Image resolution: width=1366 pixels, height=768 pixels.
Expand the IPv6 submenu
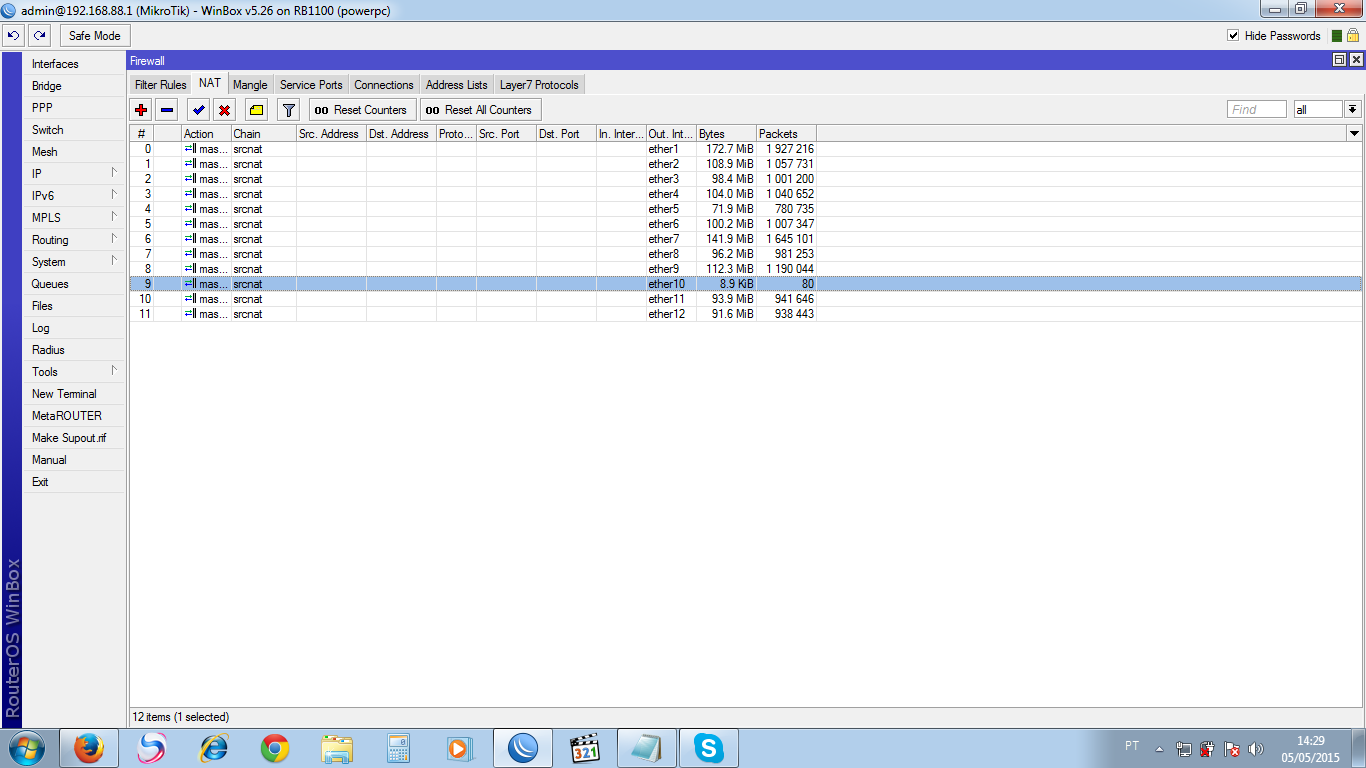(x=75, y=196)
